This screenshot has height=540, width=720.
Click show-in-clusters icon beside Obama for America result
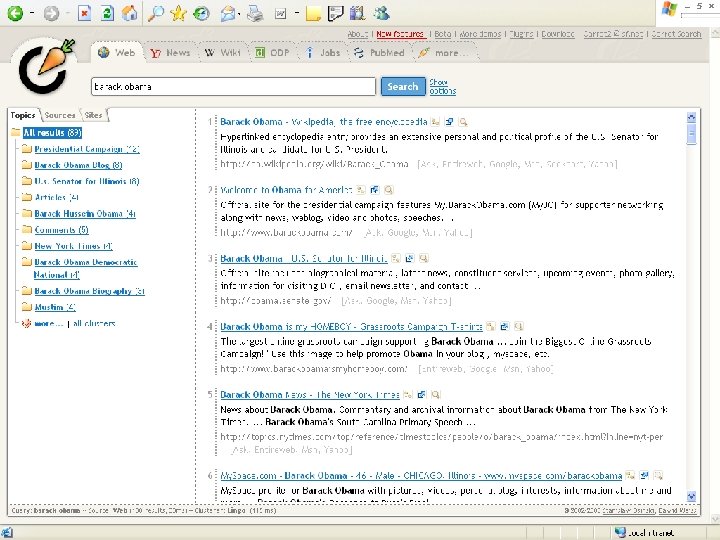point(360,189)
